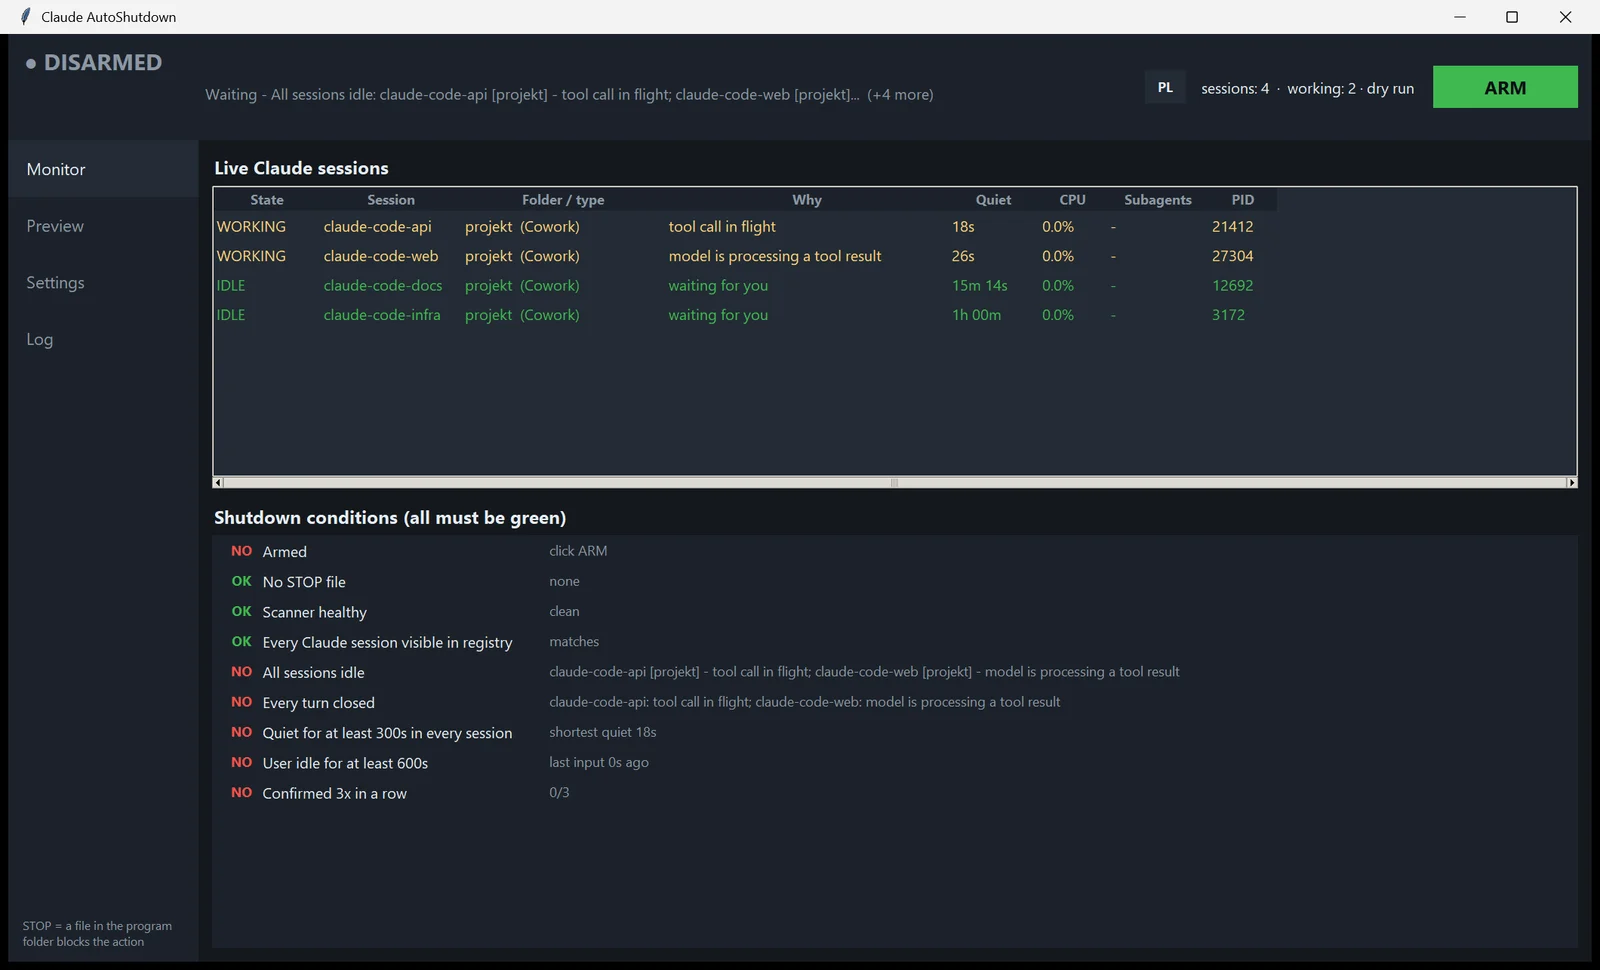Click the Subagents column header
This screenshot has height=970, width=1600.
click(1157, 200)
